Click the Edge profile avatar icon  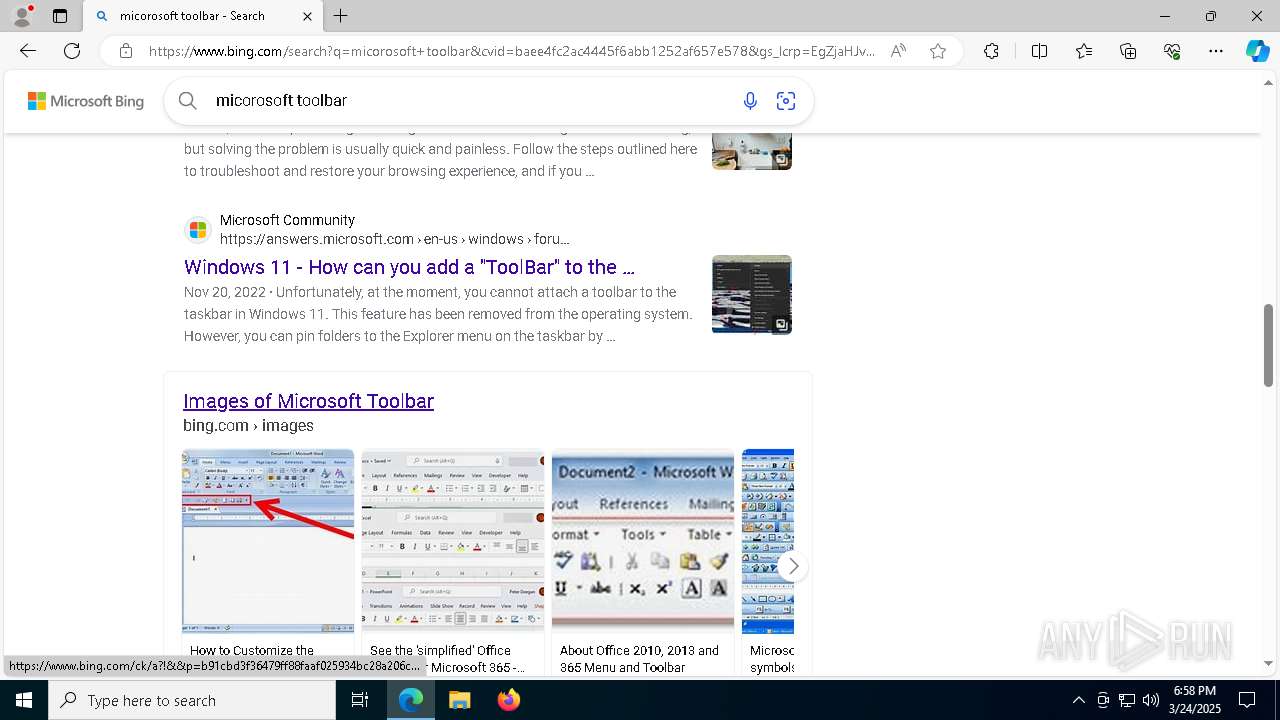tap(22, 16)
